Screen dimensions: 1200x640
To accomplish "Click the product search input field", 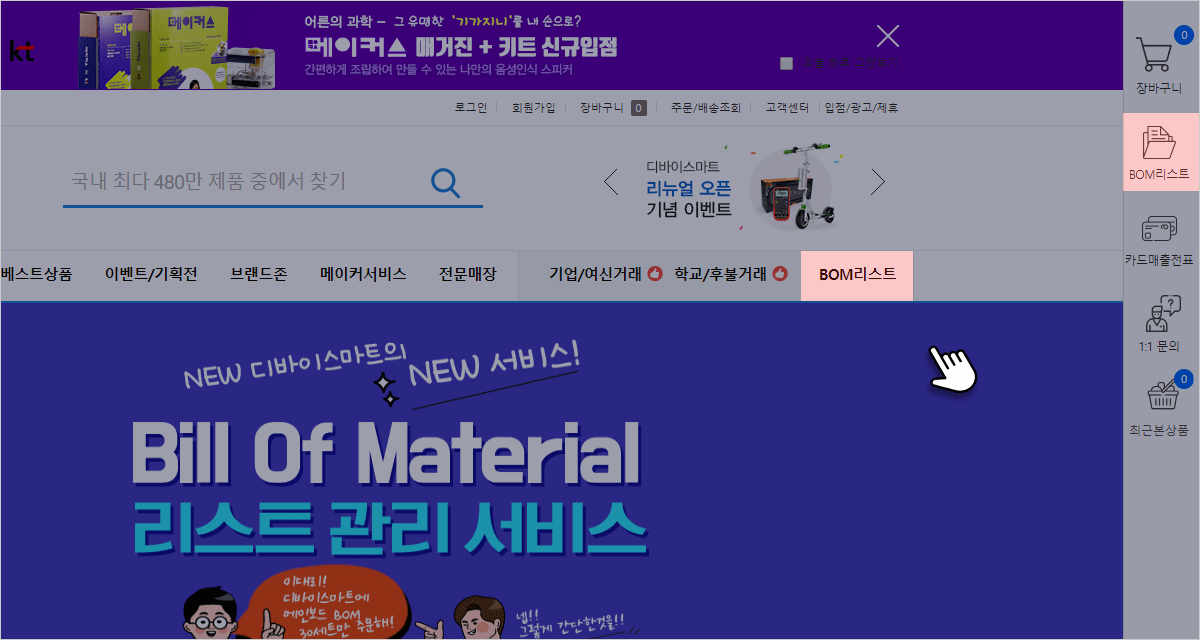I will tap(240, 182).
